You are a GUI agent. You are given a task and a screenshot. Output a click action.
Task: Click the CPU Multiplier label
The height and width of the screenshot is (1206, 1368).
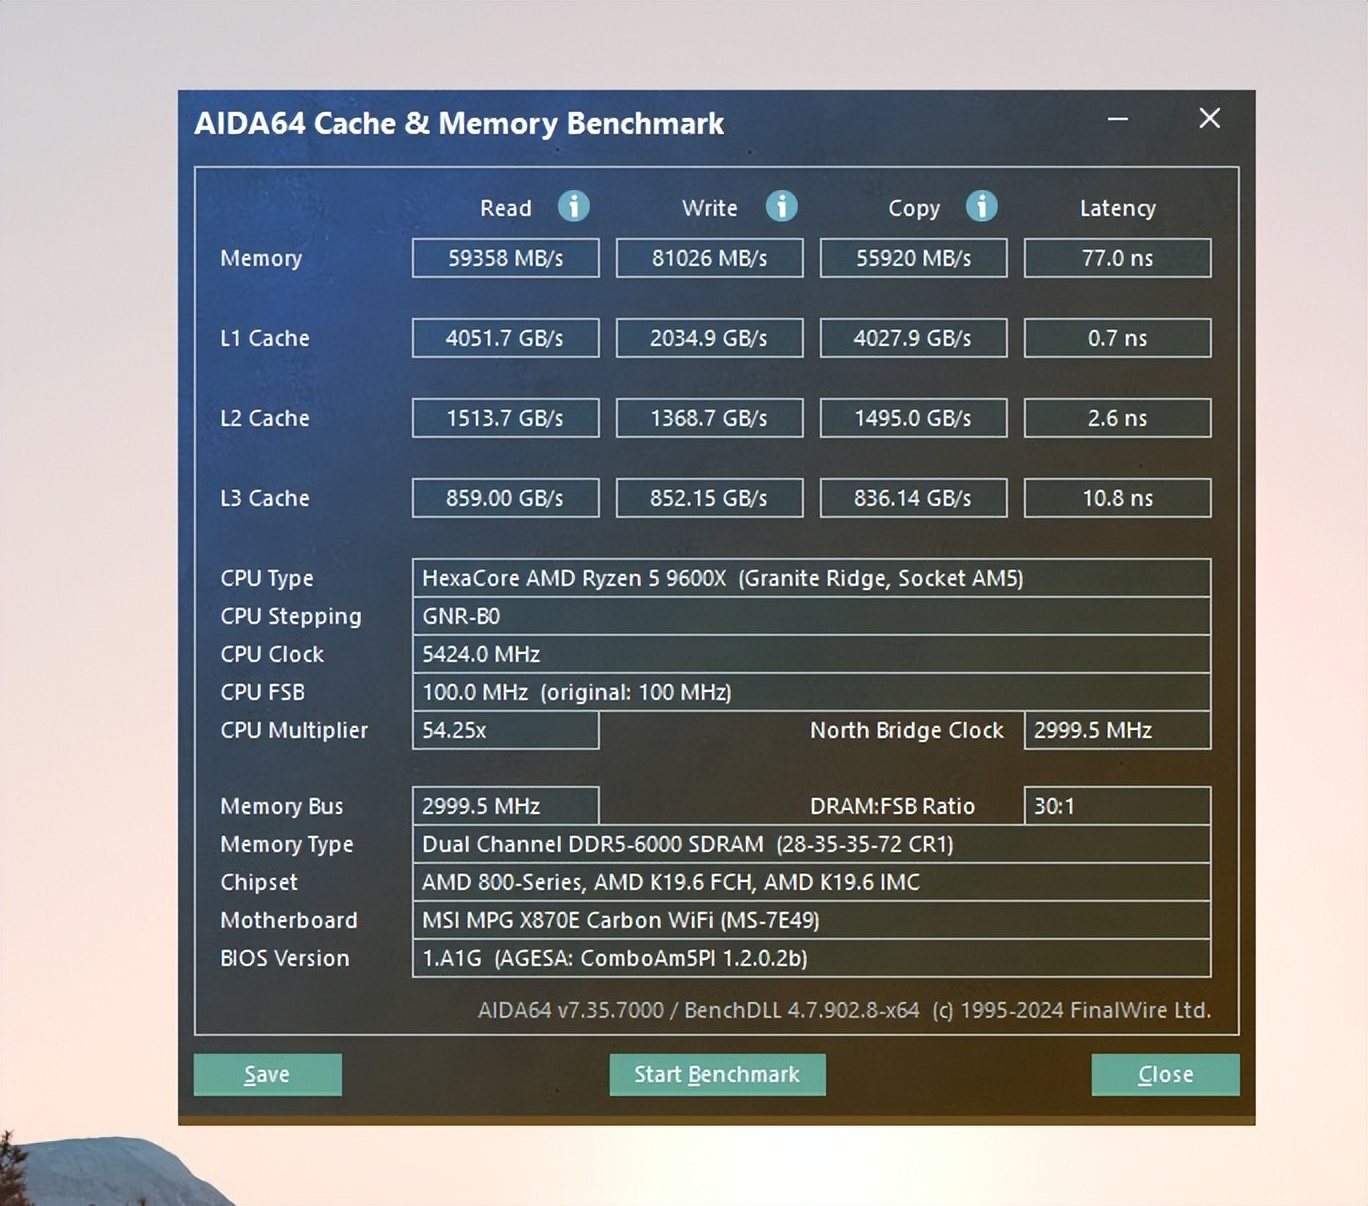point(294,731)
